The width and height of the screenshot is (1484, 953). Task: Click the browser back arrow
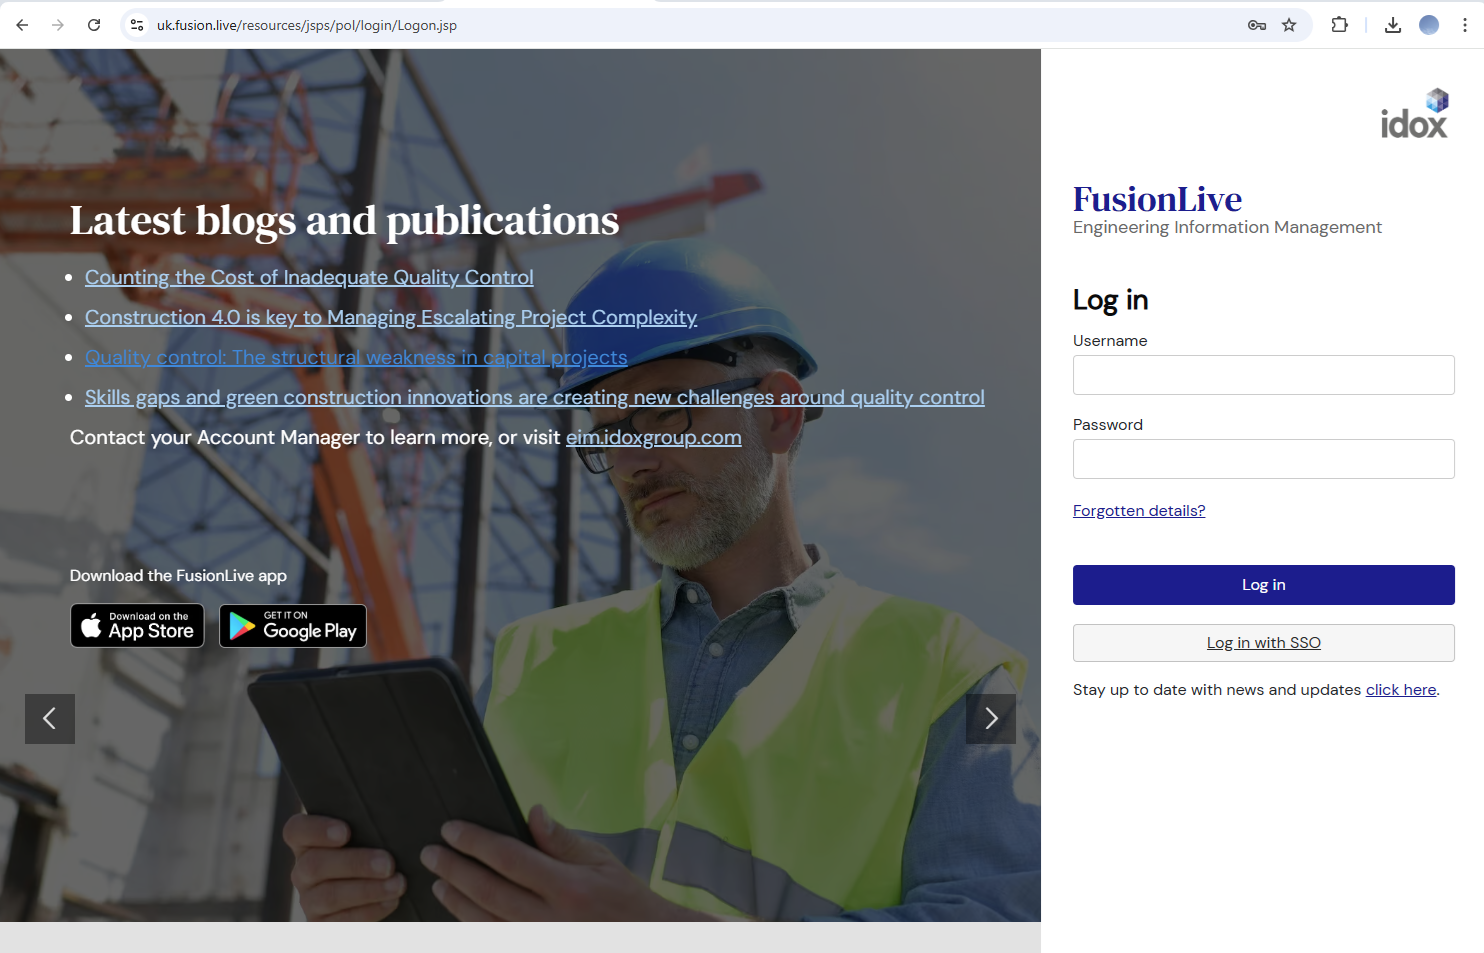[x=21, y=24]
